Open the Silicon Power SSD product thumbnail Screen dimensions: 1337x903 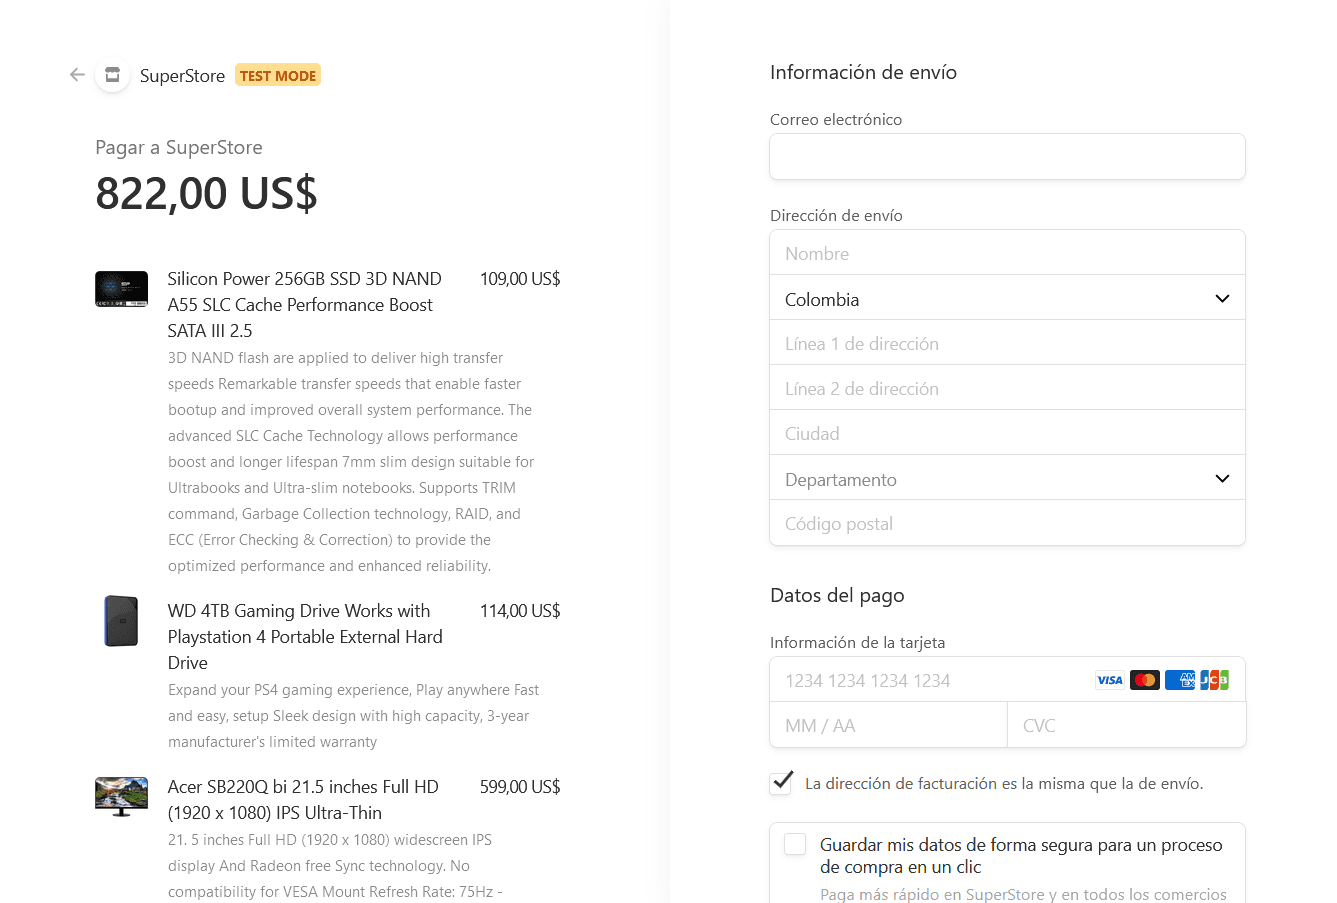(121, 289)
